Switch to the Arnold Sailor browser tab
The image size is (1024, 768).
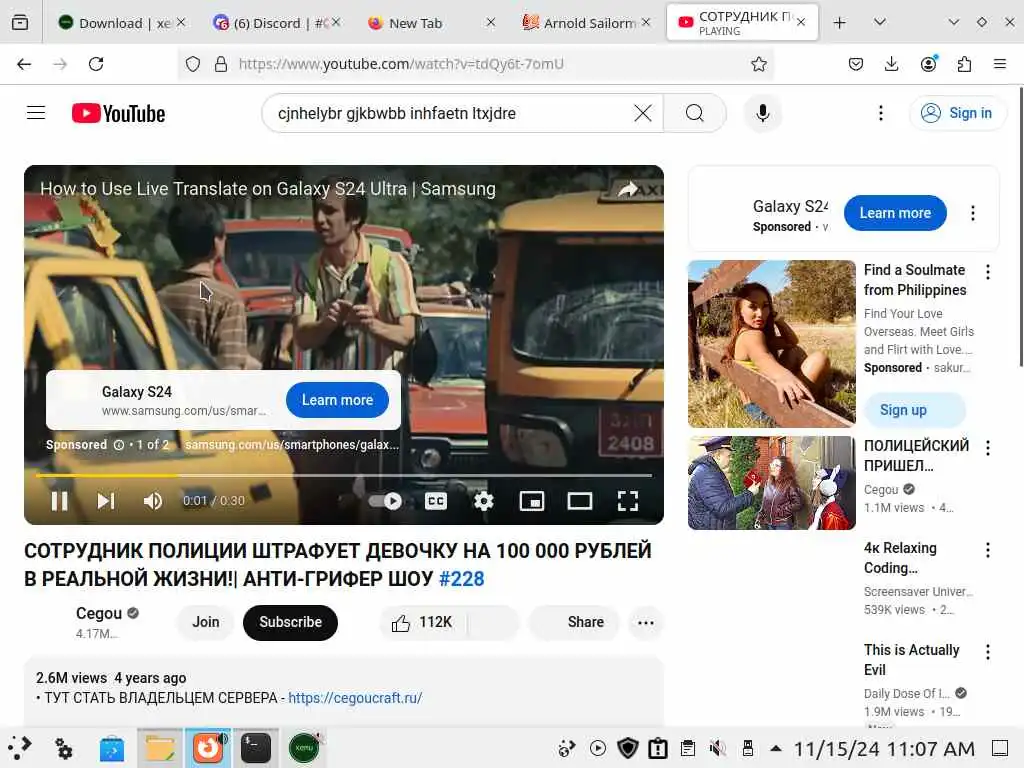click(x=585, y=23)
